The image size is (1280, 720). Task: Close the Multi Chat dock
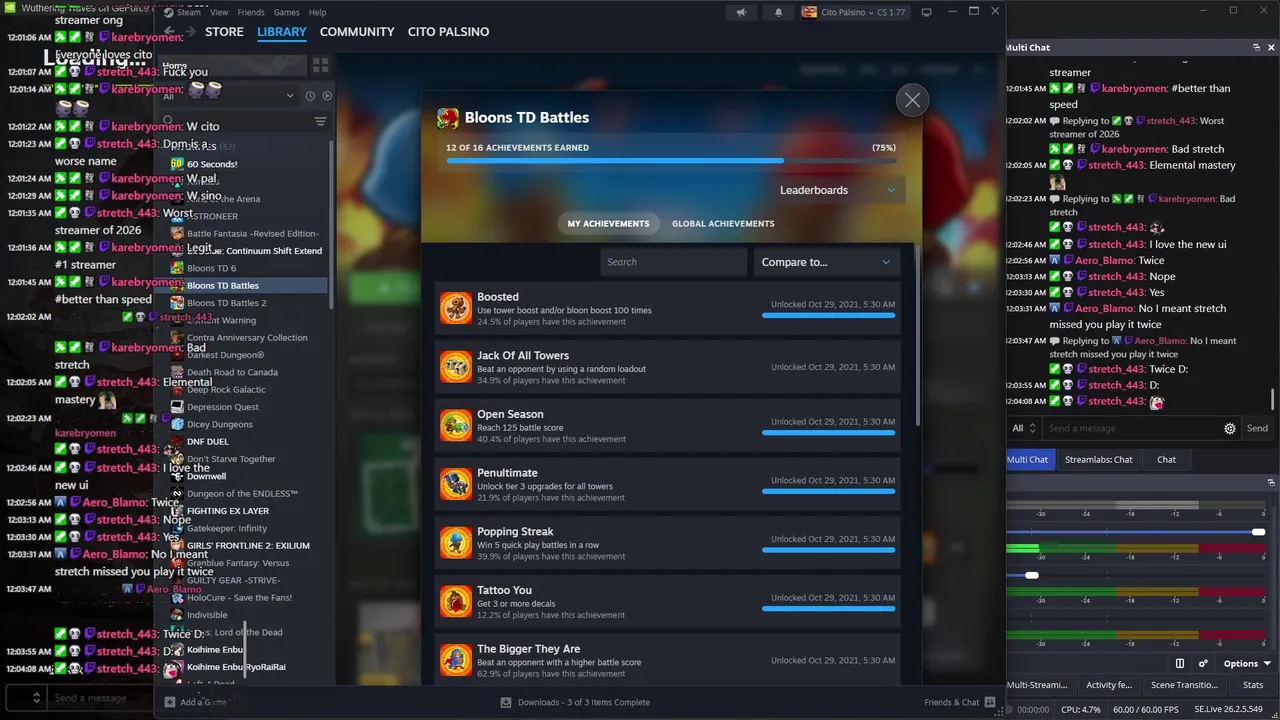coord(1272,47)
